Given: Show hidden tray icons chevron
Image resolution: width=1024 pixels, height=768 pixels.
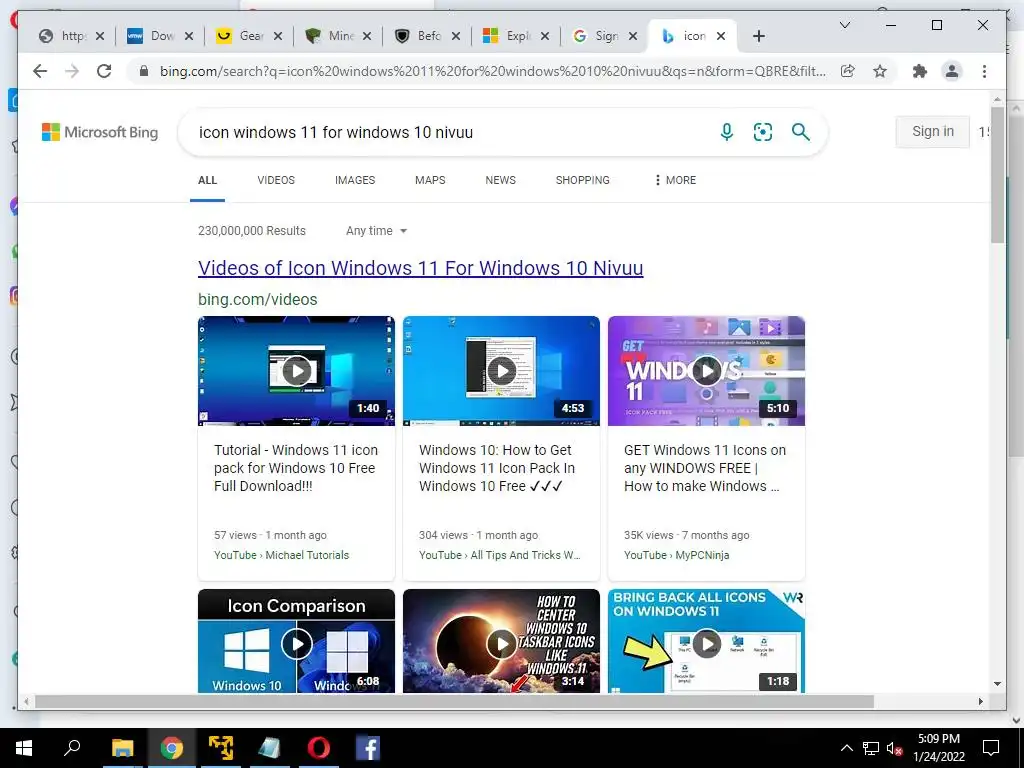Looking at the screenshot, I should [x=846, y=748].
